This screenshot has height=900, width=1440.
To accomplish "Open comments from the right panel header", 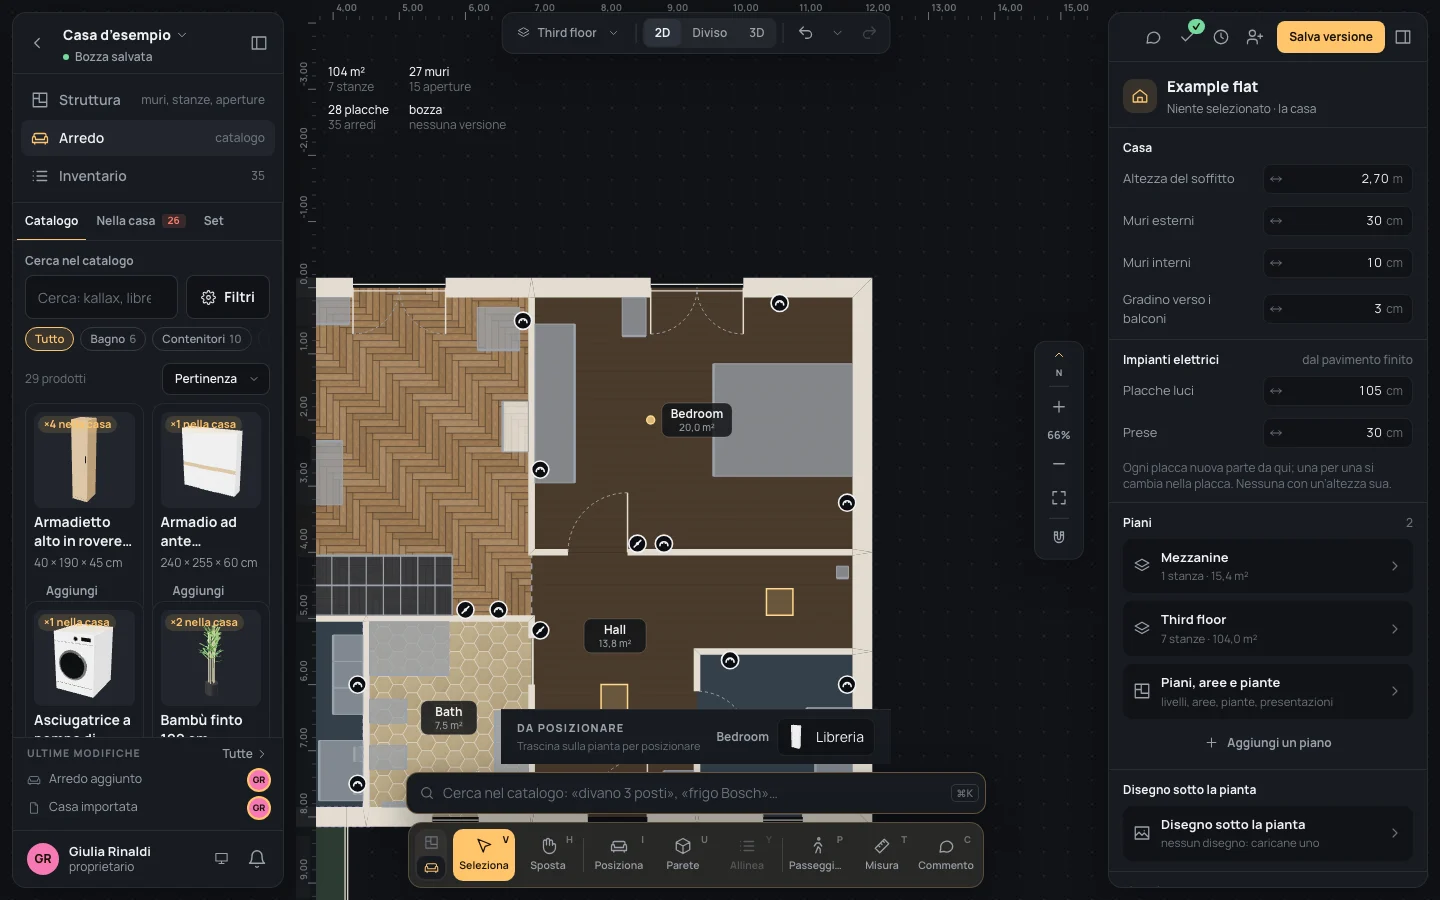I will tap(1153, 37).
